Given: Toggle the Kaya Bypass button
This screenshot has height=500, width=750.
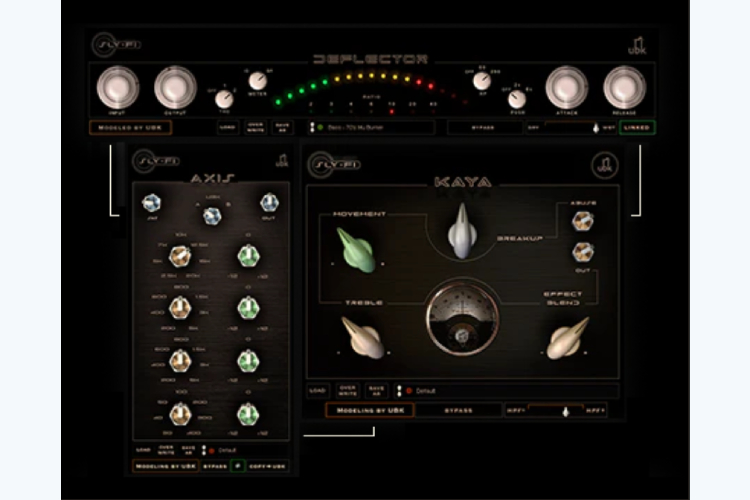Looking at the screenshot, I should tap(458, 411).
